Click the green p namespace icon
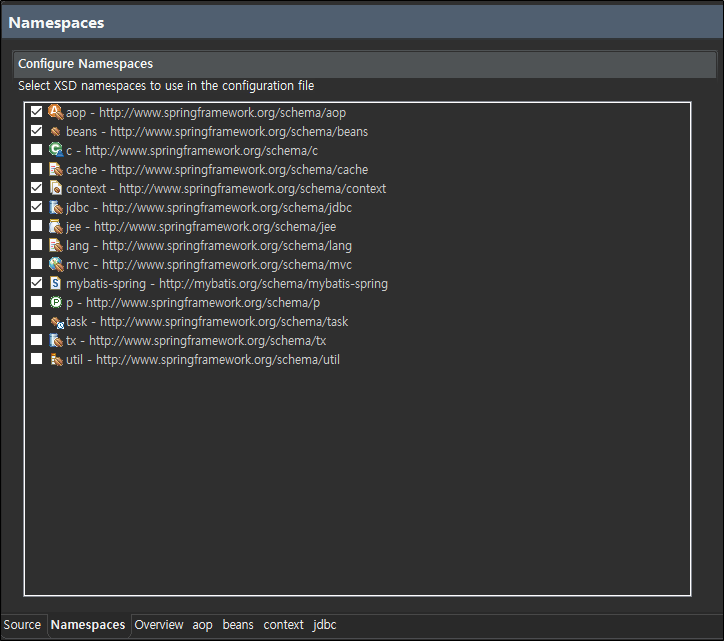This screenshot has width=724, height=641. point(55,302)
